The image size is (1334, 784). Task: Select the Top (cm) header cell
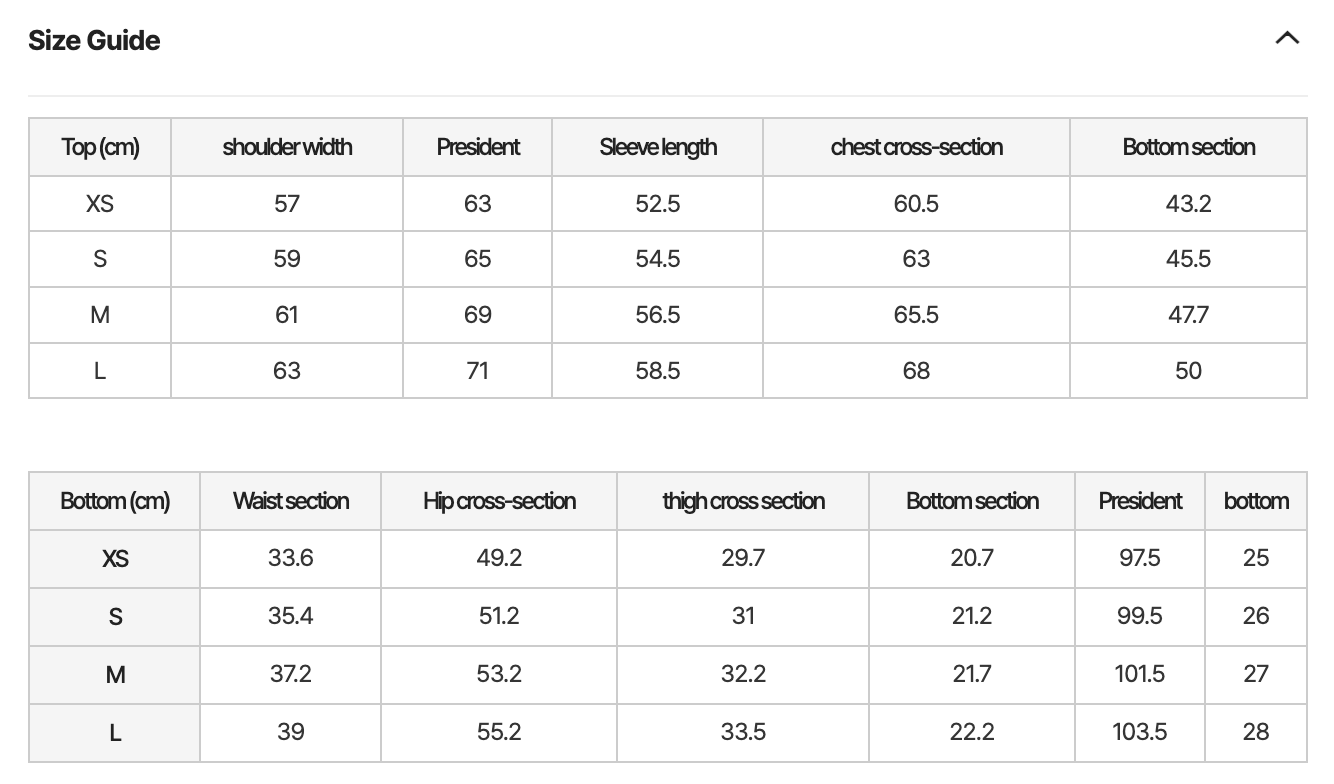click(x=100, y=147)
